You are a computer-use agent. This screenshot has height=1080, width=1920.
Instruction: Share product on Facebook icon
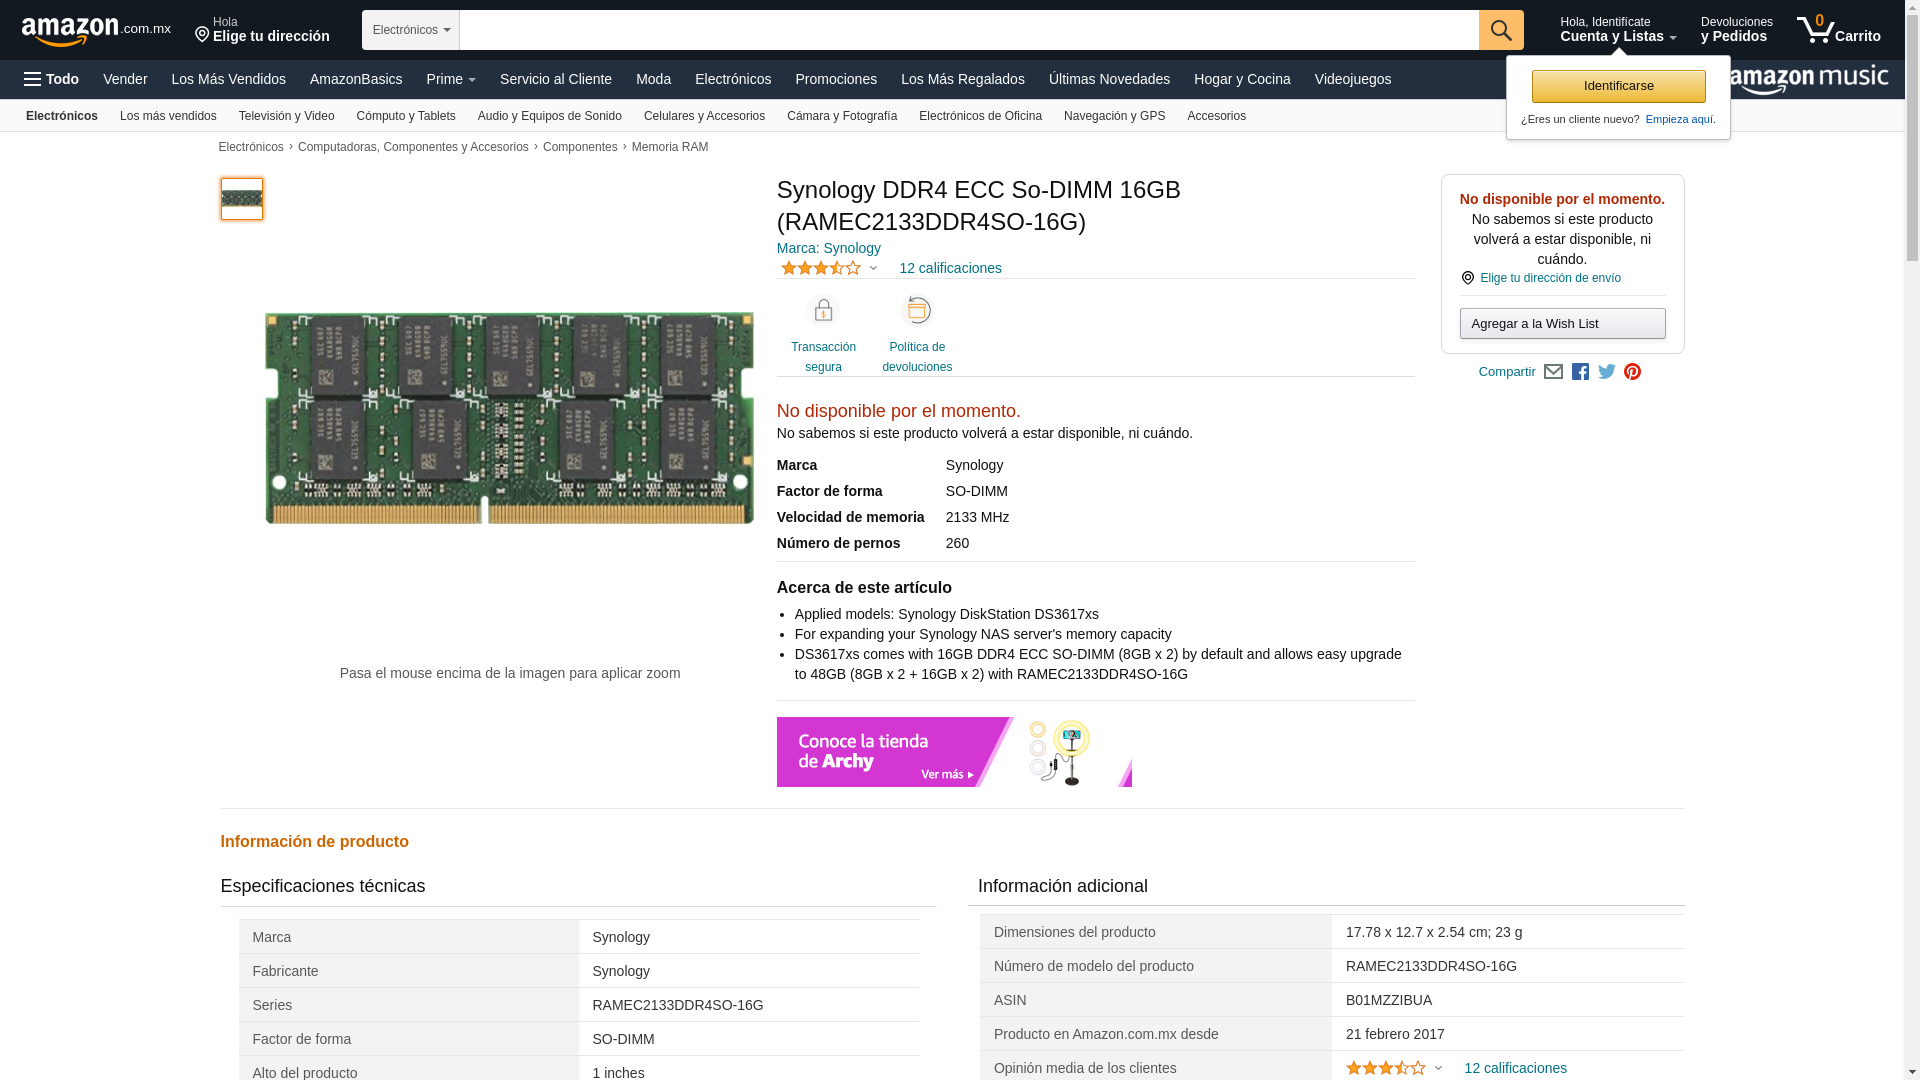point(1580,372)
